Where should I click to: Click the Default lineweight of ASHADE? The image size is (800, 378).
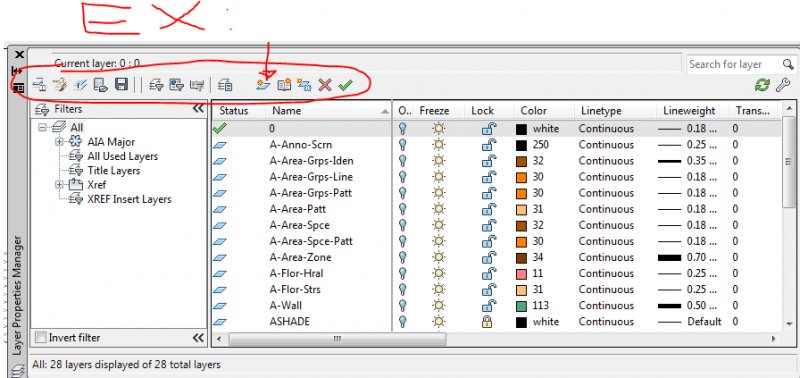coord(690,322)
